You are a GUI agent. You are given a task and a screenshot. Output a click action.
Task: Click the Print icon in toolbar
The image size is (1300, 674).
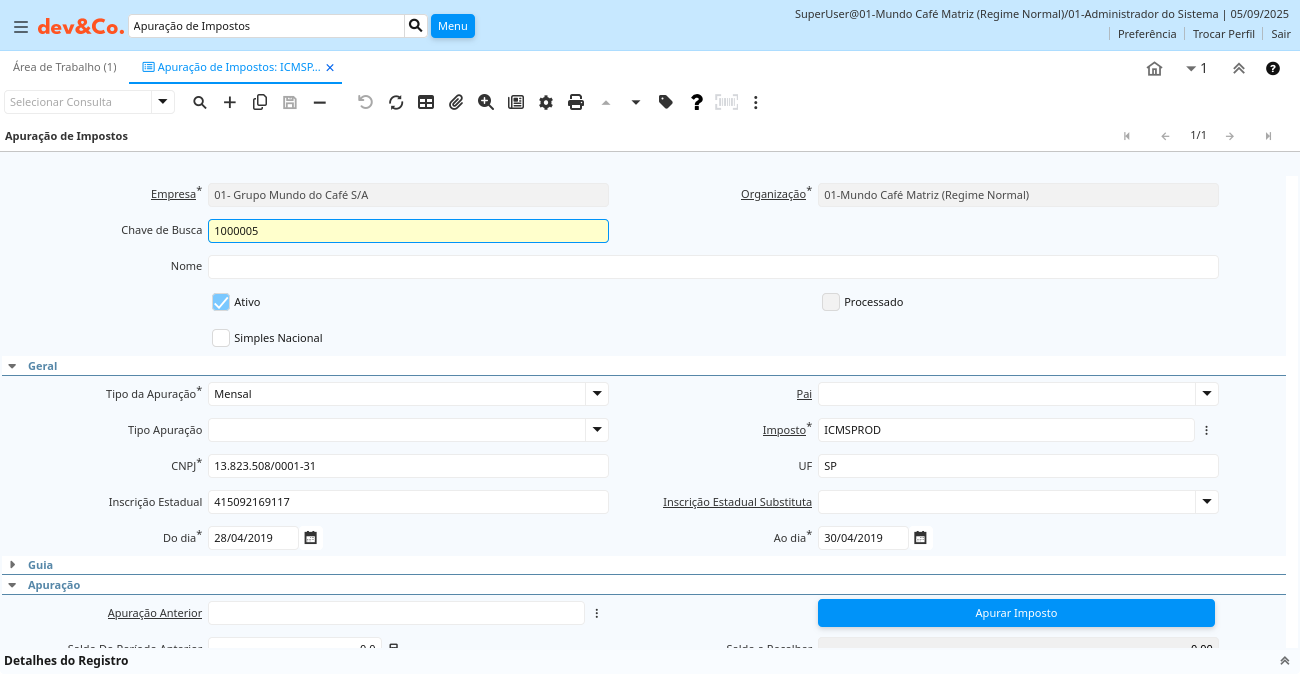click(576, 102)
